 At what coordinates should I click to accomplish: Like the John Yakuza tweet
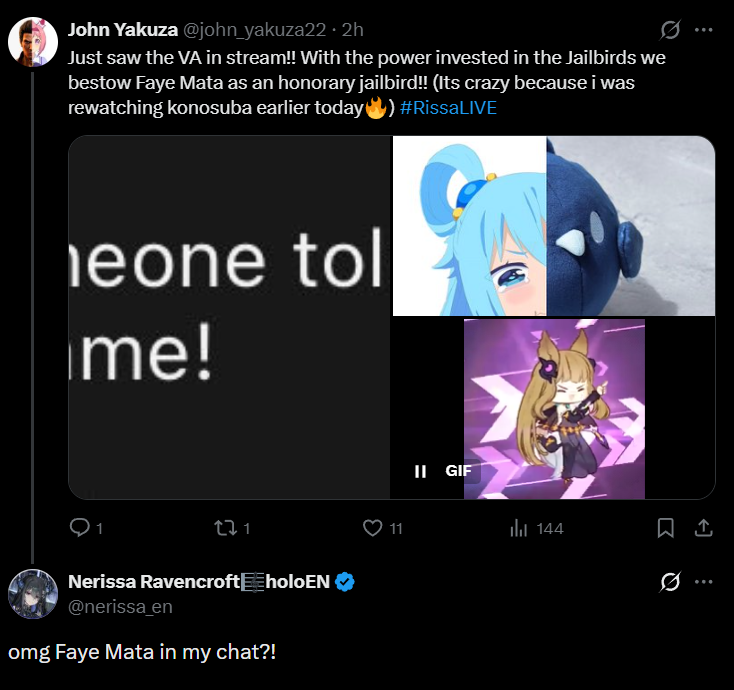click(x=373, y=528)
